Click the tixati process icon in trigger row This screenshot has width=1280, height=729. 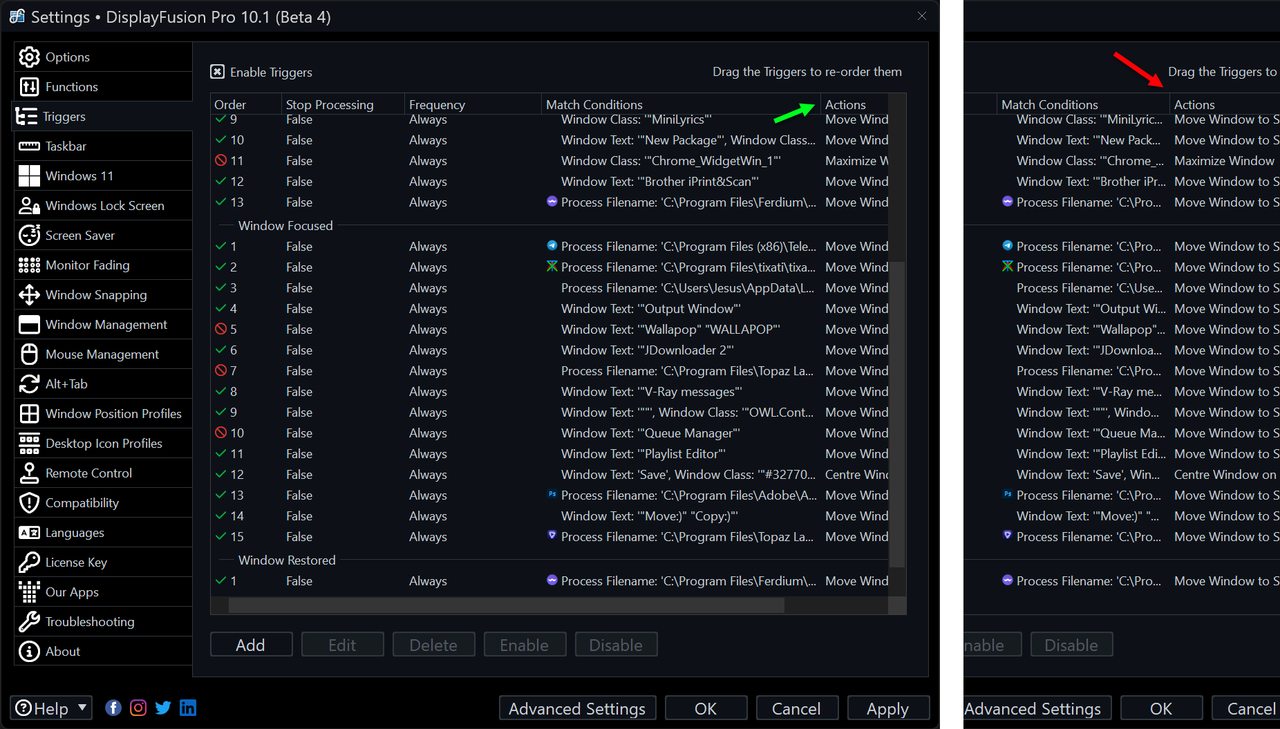[x=552, y=267]
